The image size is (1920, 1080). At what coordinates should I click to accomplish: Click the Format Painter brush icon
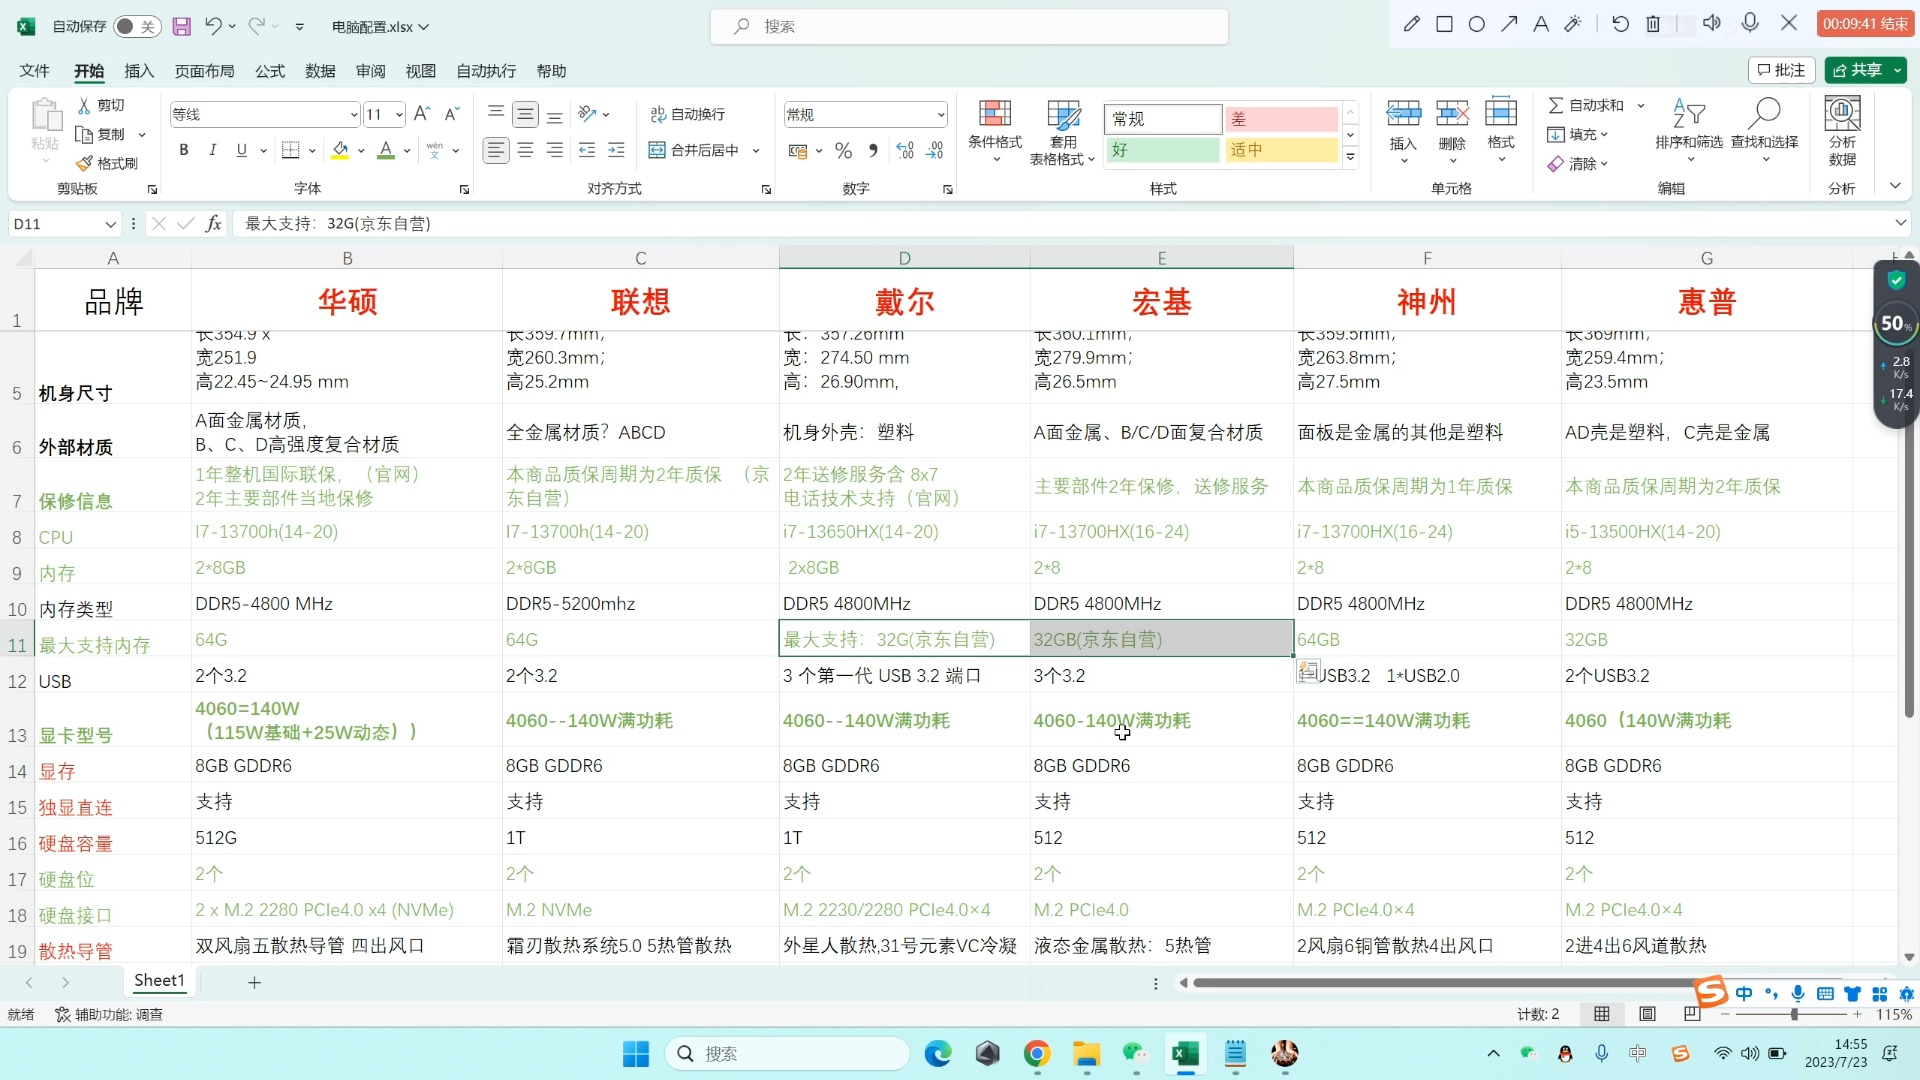(x=85, y=163)
